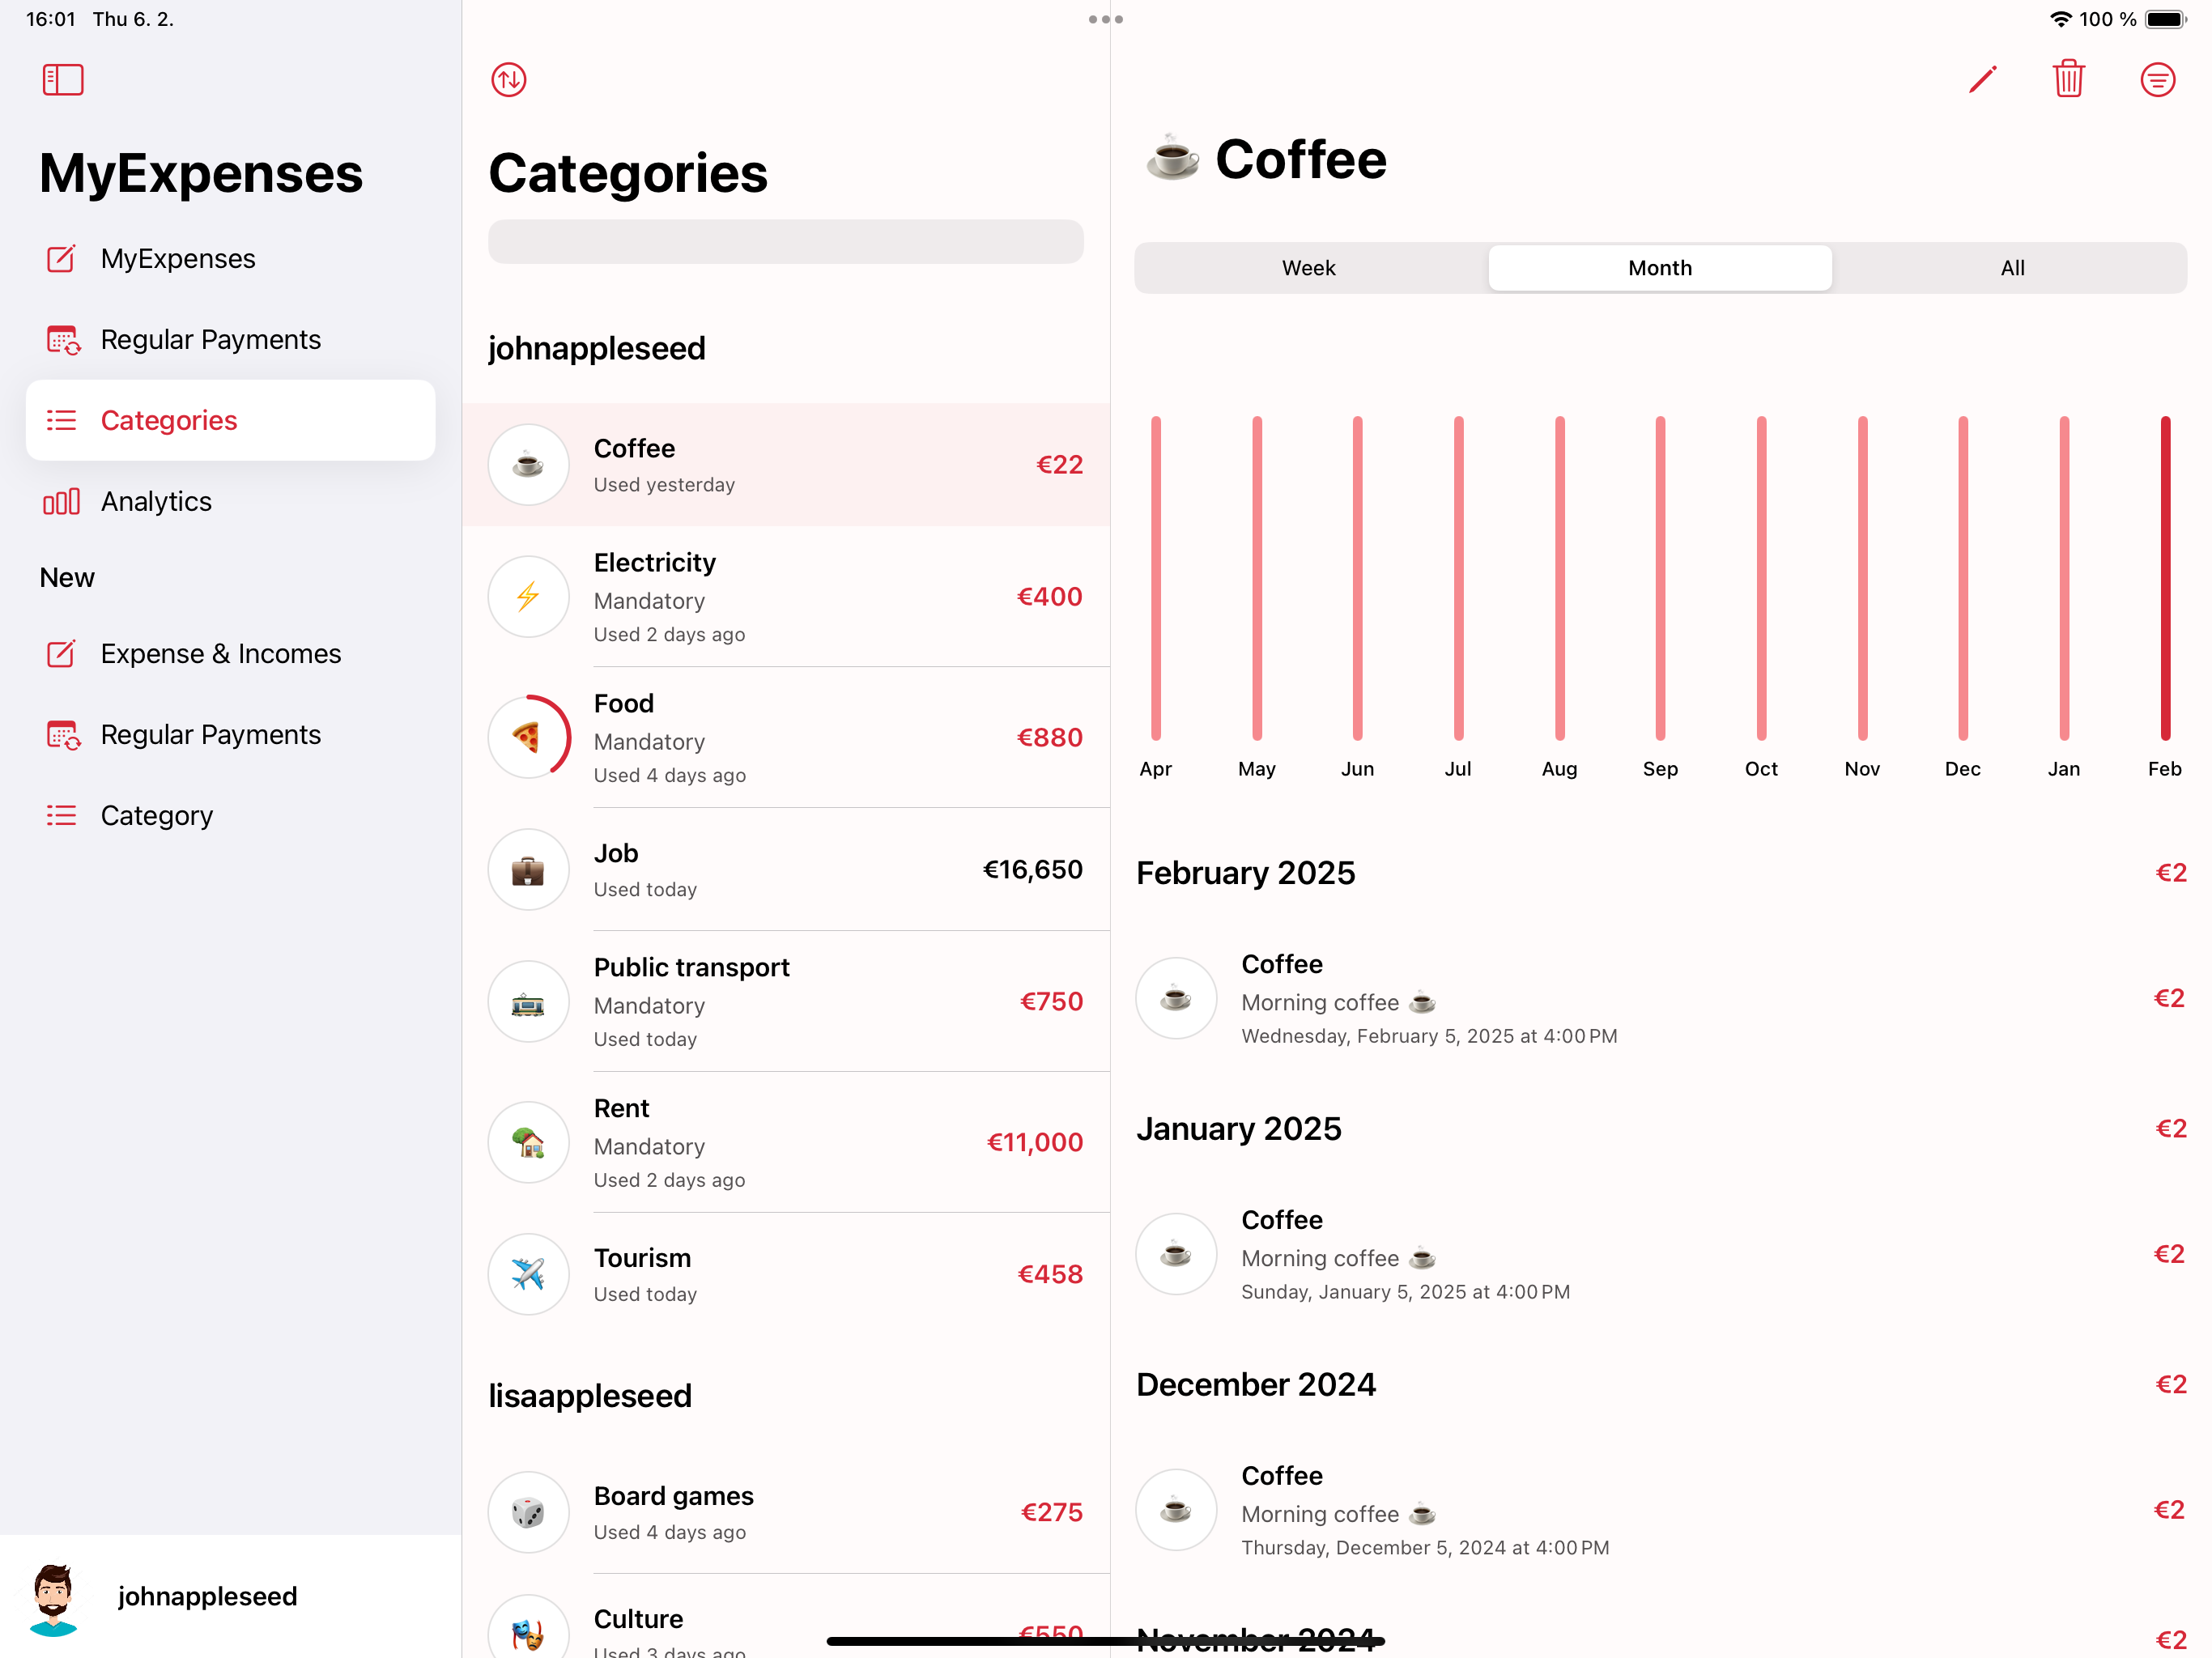Viewport: 2212px width, 1658px height.
Task: Switch to the Week tab
Action: [x=1309, y=268]
